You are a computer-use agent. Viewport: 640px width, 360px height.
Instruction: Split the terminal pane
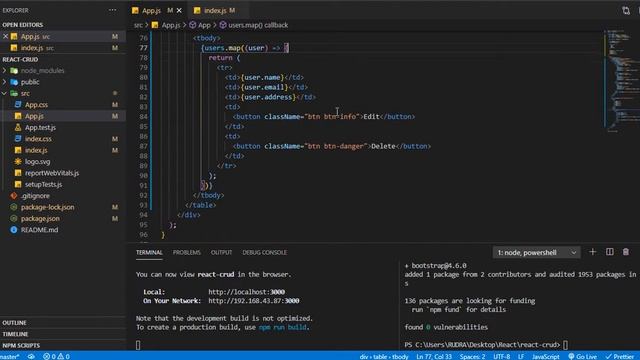tap(609, 252)
